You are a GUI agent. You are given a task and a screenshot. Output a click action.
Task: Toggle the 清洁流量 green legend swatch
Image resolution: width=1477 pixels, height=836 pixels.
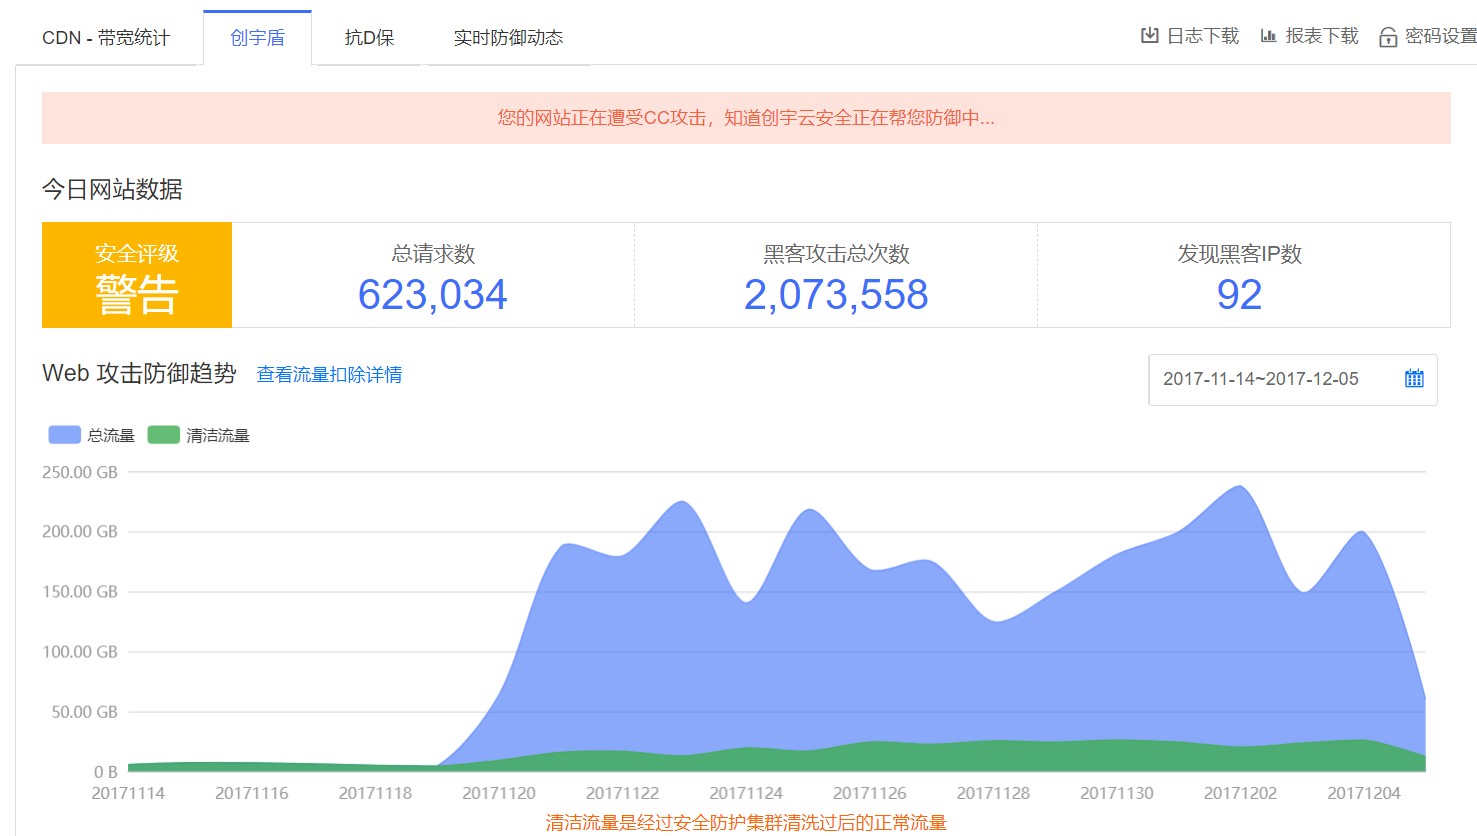[x=163, y=435]
